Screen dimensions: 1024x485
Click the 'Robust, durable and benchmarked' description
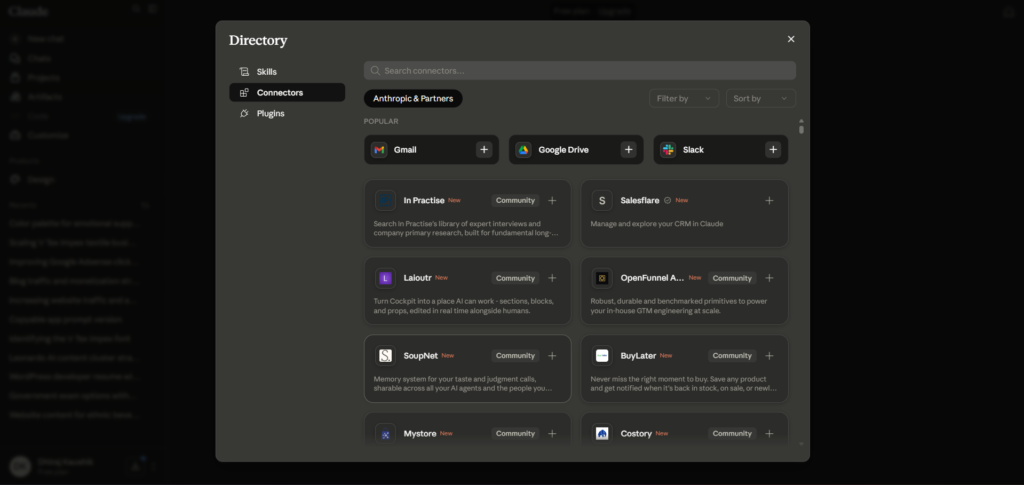[x=679, y=306]
